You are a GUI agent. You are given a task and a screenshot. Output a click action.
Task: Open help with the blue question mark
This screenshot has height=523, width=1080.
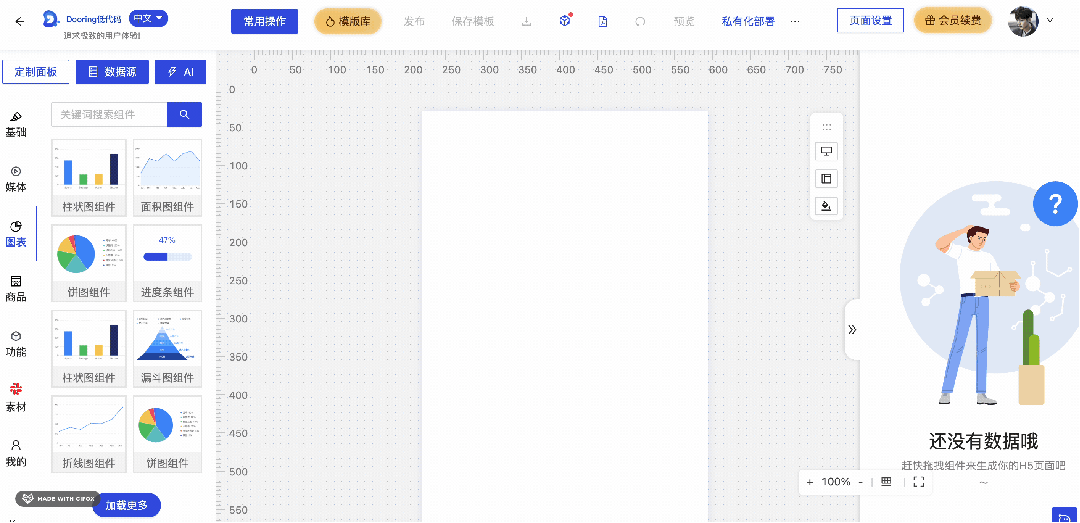click(x=1055, y=205)
